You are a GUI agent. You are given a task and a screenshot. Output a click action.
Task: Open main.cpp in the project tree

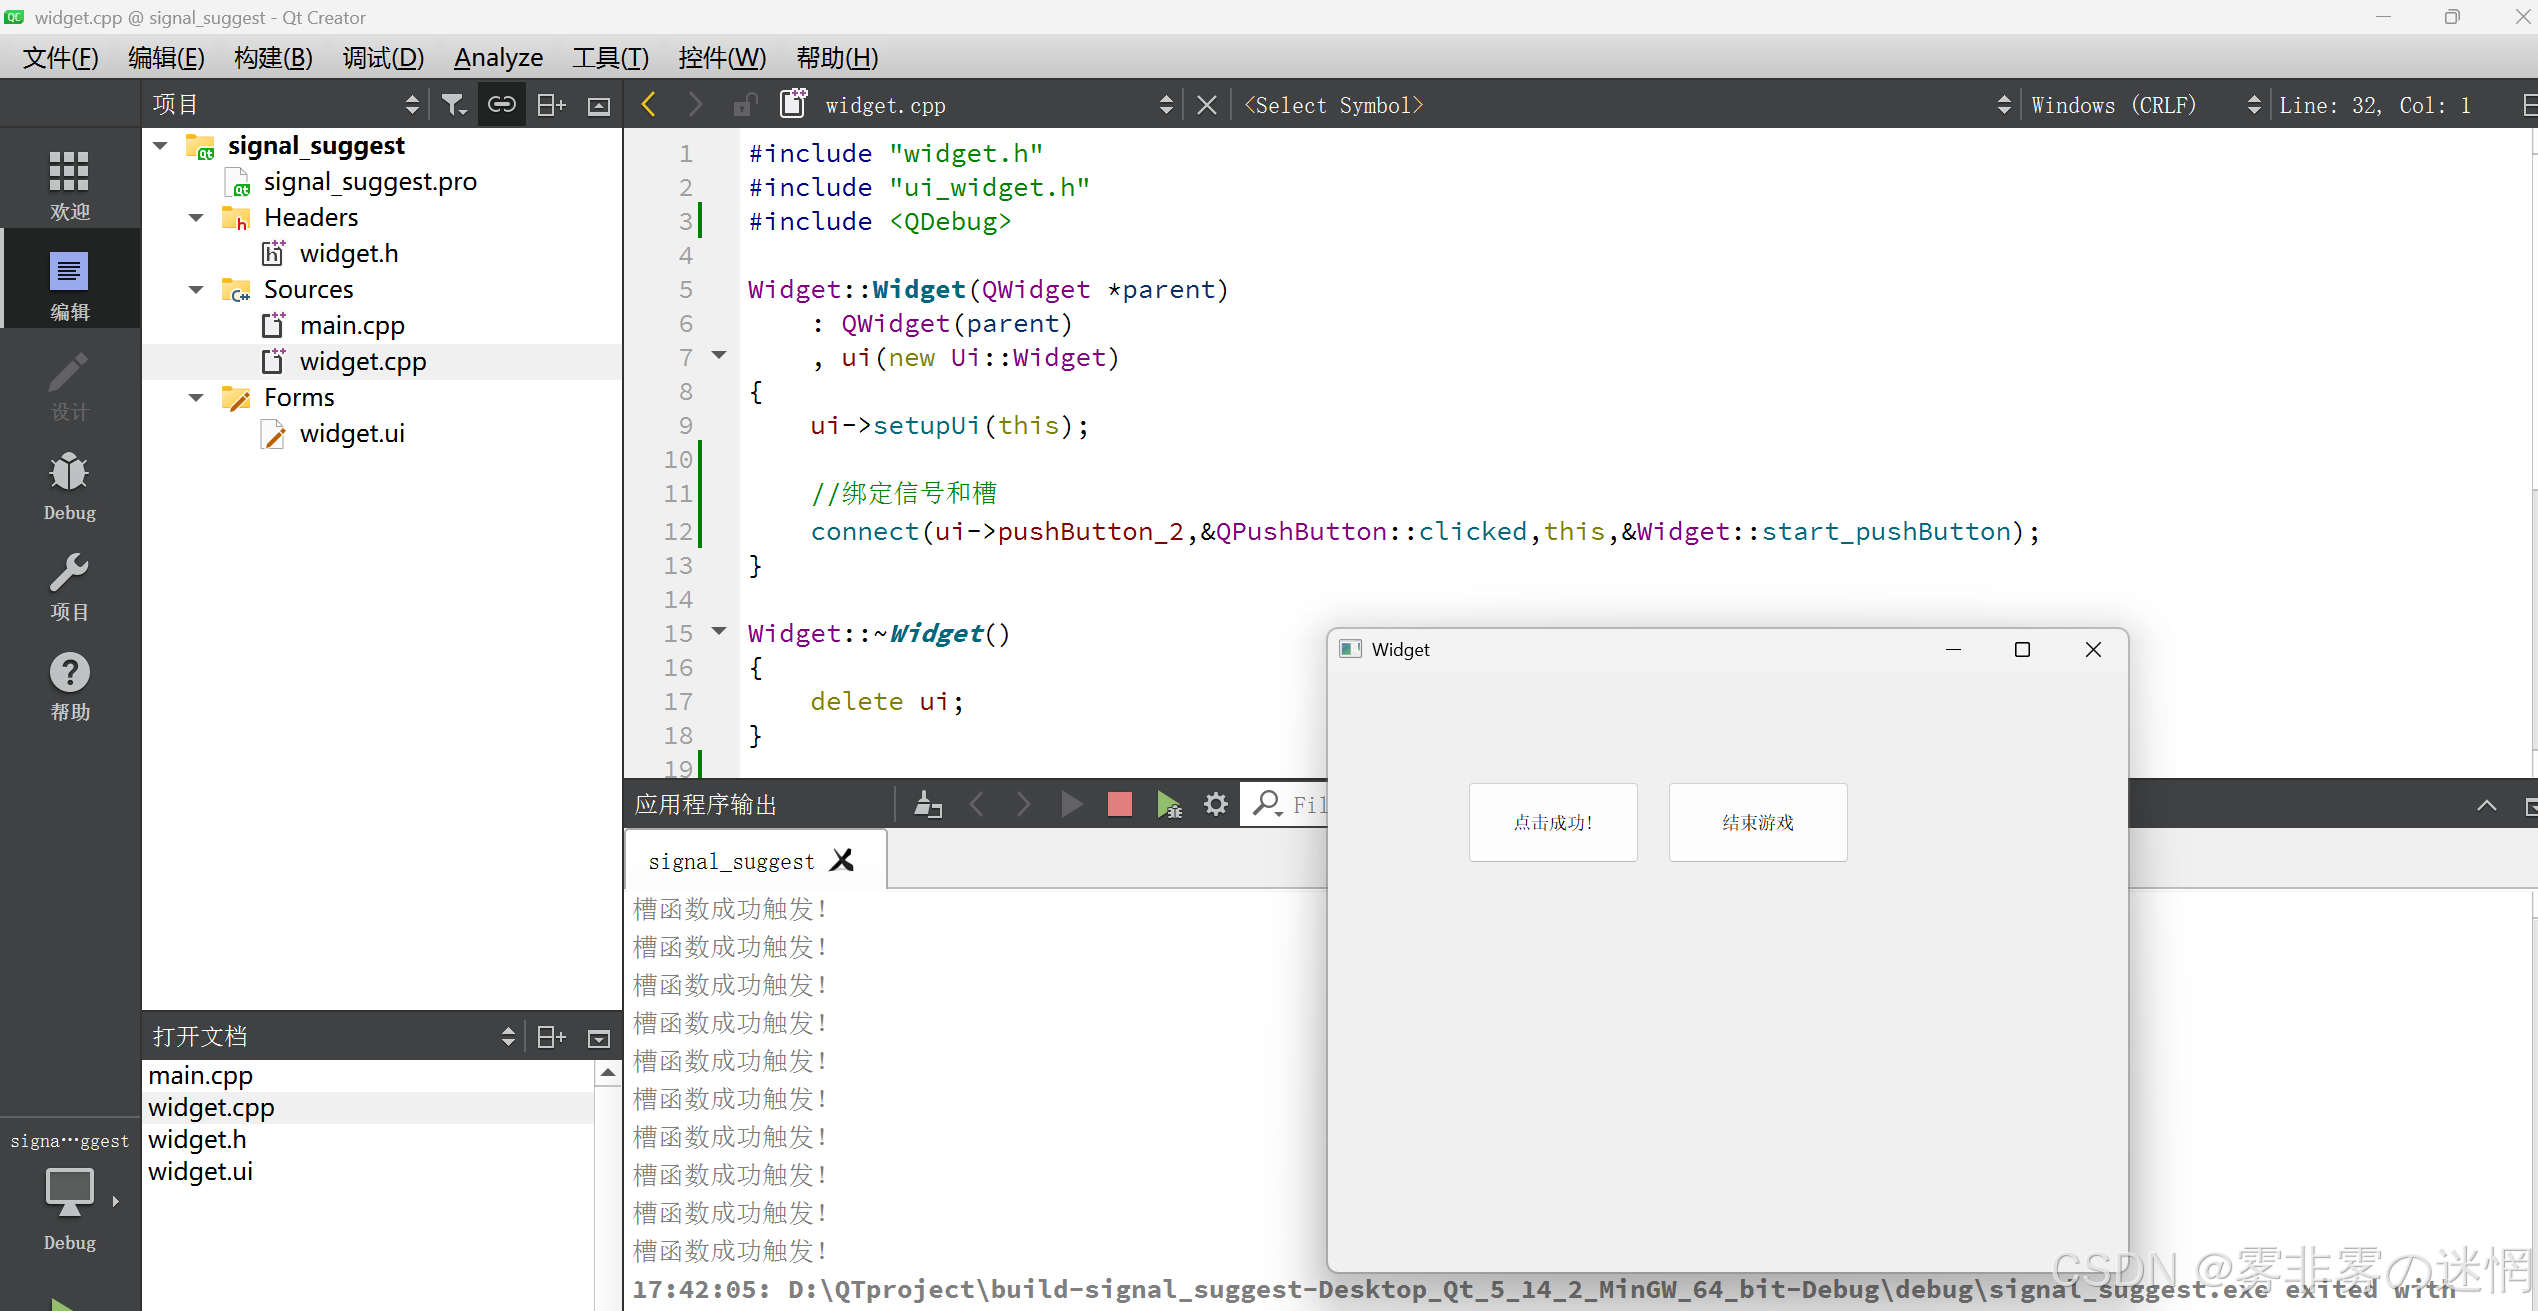click(352, 326)
